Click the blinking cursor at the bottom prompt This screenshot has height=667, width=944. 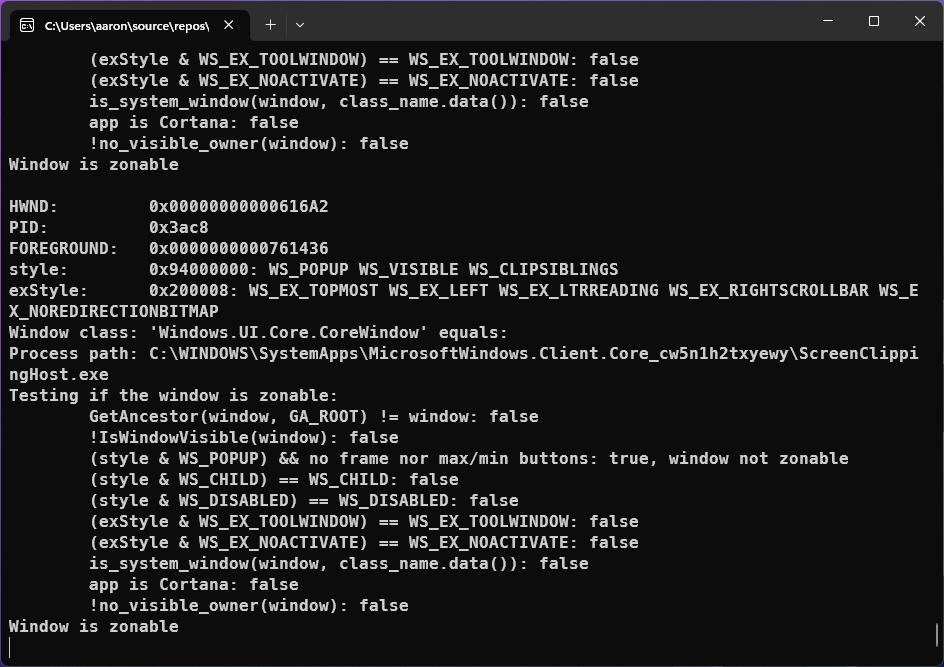(x=12, y=647)
